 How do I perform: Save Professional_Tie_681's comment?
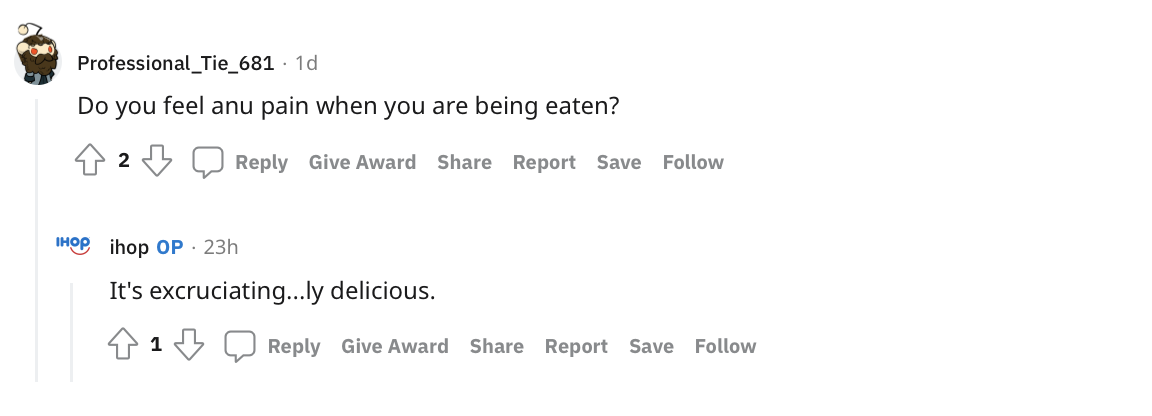[x=619, y=162]
